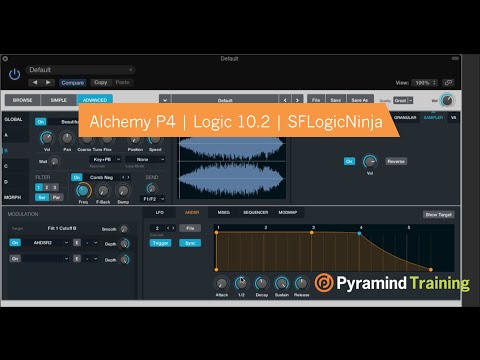The height and width of the screenshot is (360, 480).
Task: Switch to the SIMPLE view
Action: click(x=59, y=100)
